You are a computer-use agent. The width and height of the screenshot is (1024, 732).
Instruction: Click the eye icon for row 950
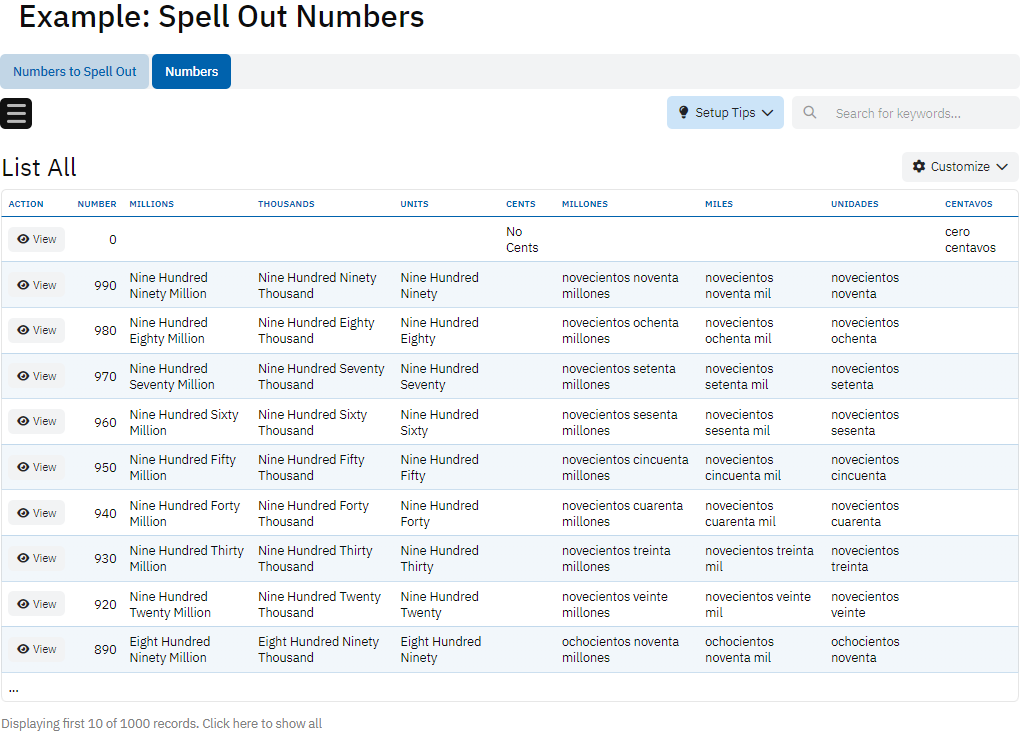point(23,467)
